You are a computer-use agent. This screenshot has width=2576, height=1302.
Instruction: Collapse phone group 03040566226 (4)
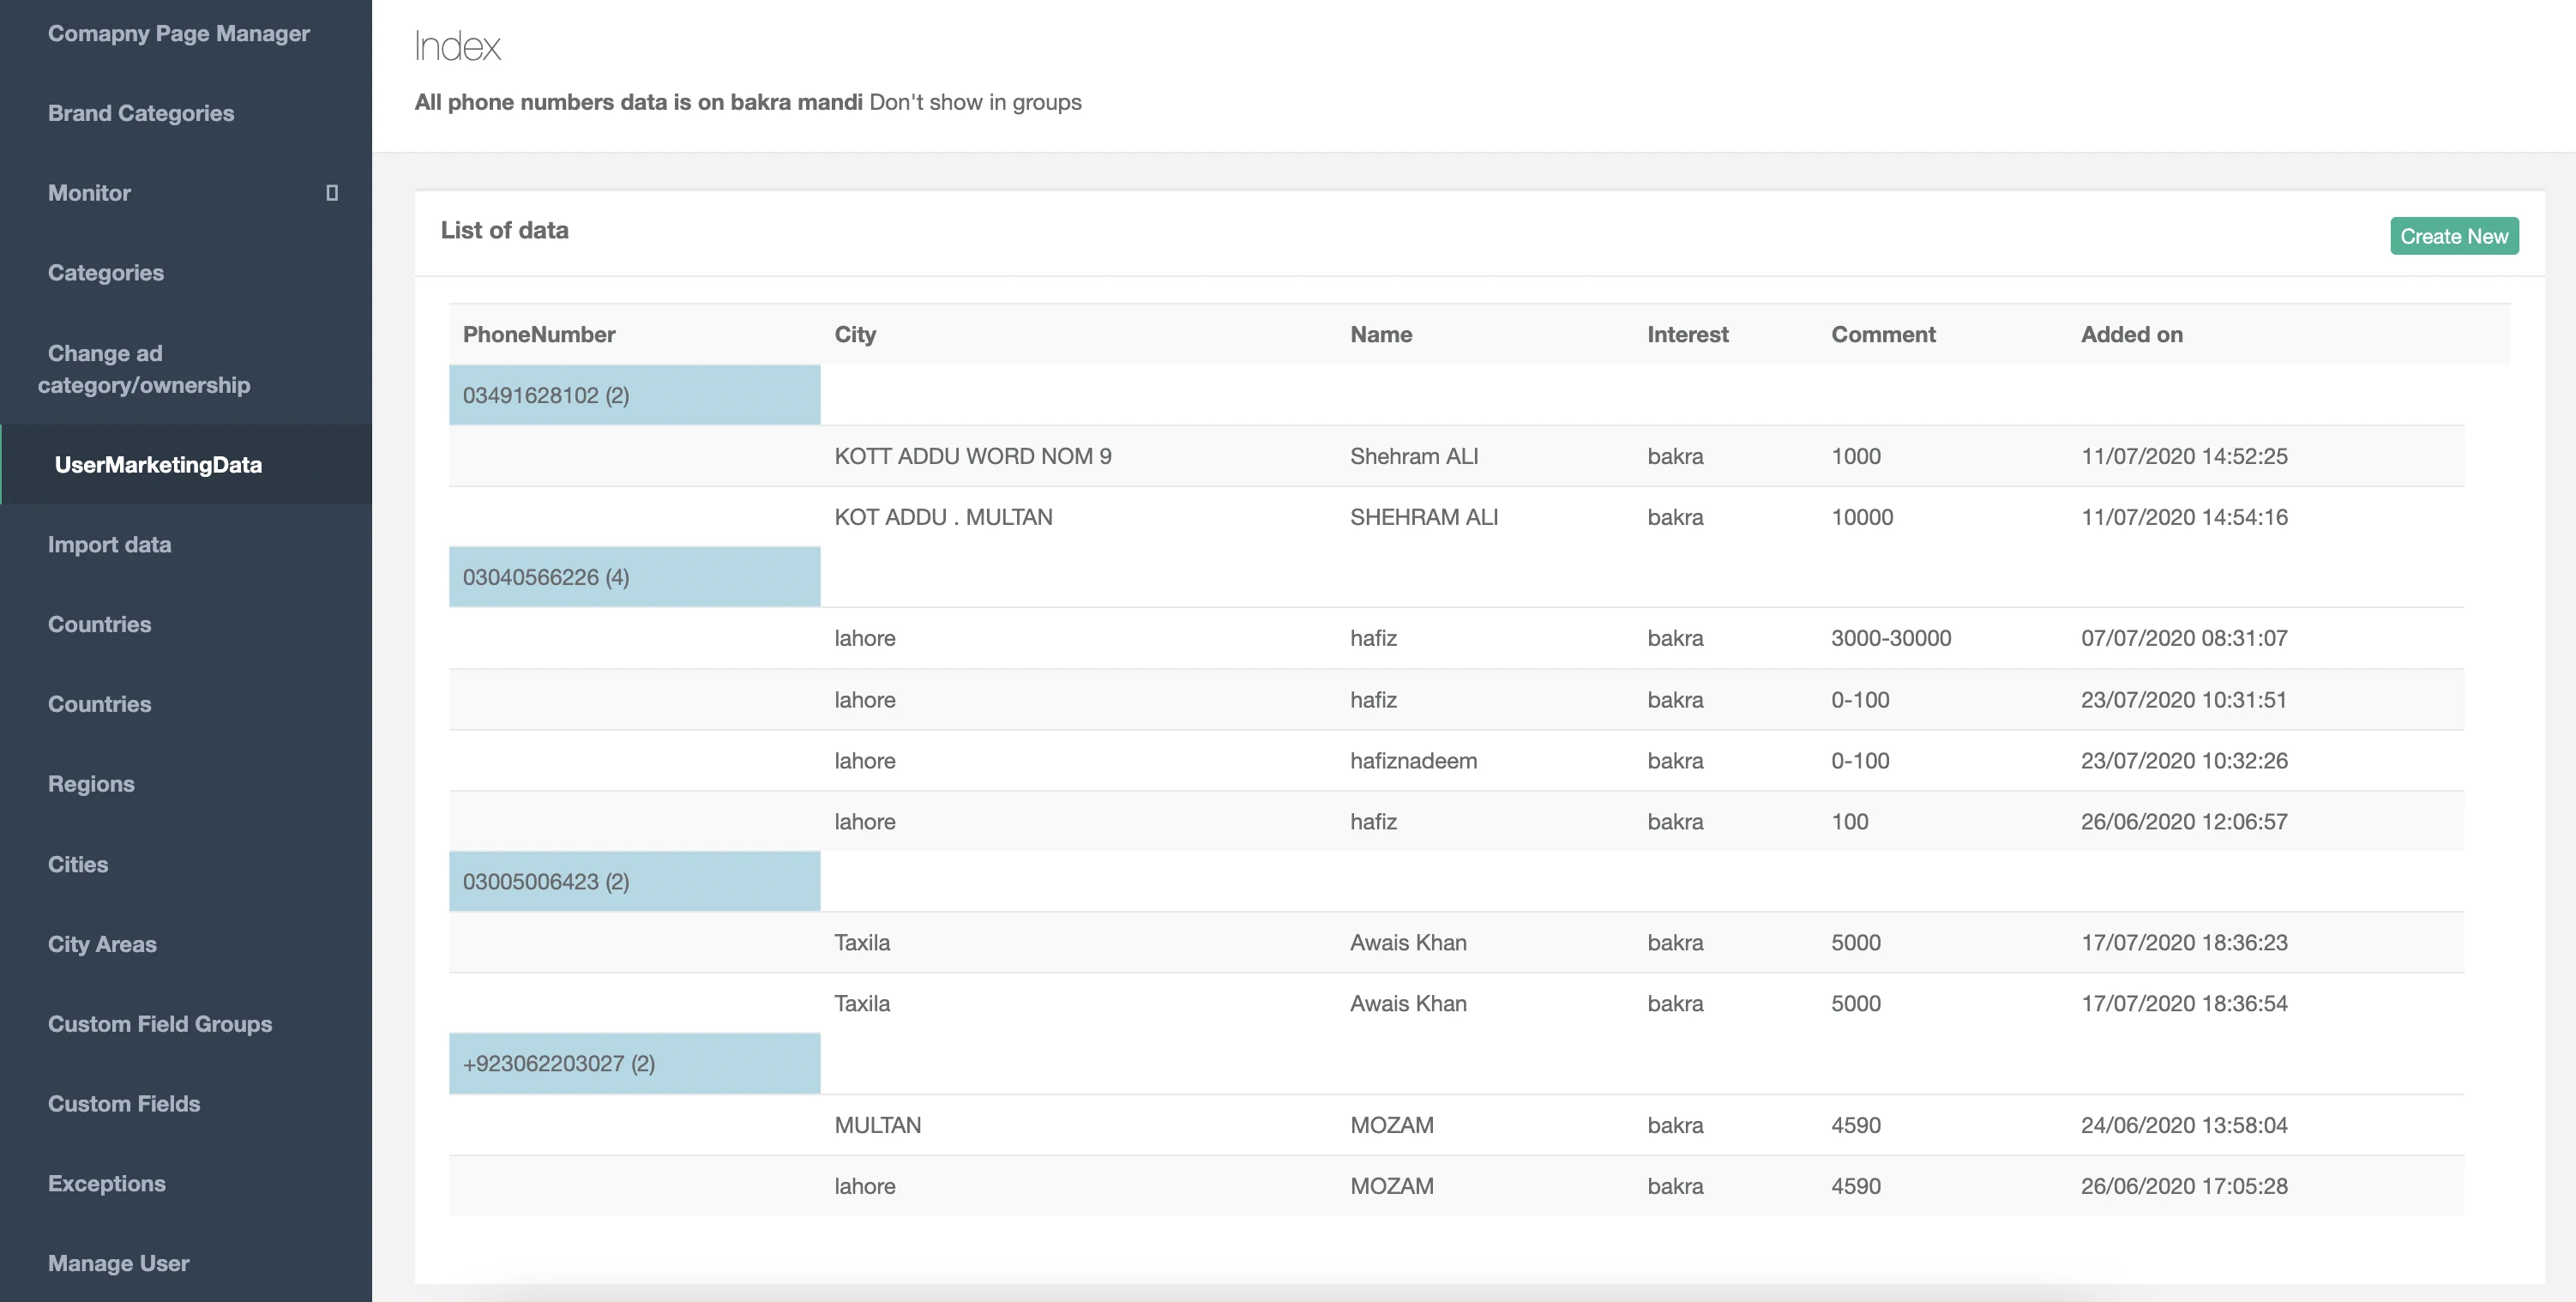pos(545,577)
